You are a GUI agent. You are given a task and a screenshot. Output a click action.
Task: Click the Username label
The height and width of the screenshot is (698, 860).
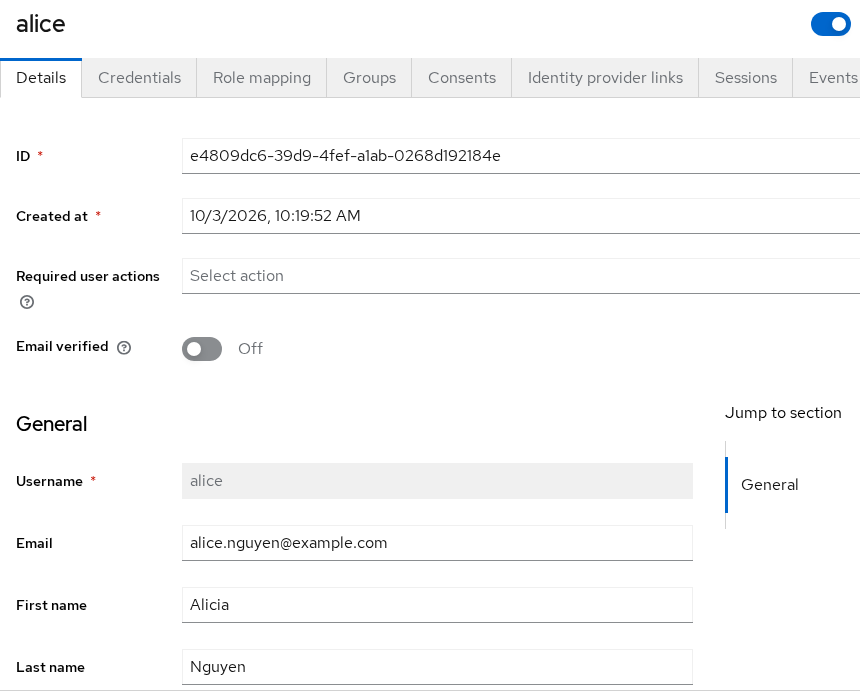(49, 481)
